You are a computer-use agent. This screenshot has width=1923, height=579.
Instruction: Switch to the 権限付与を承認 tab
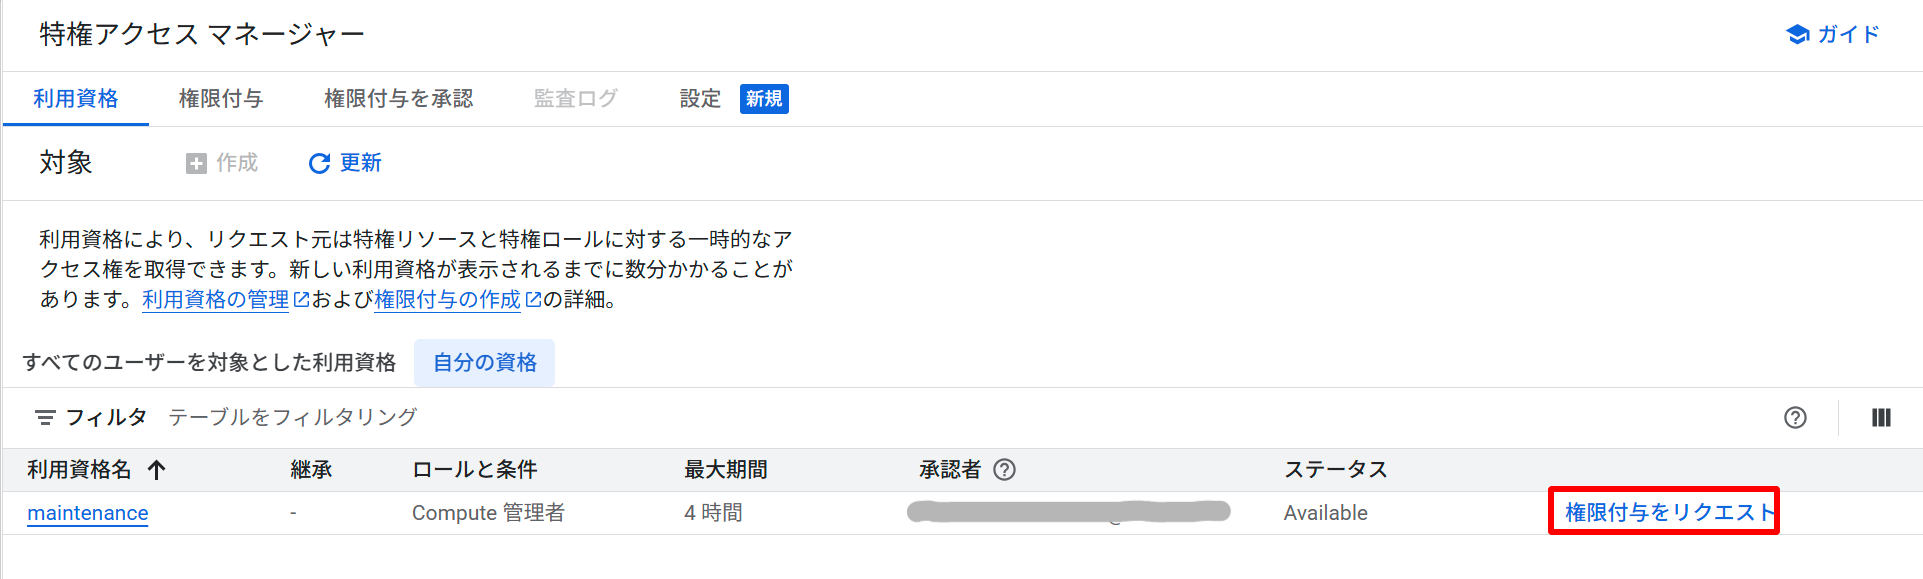point(398,99)
